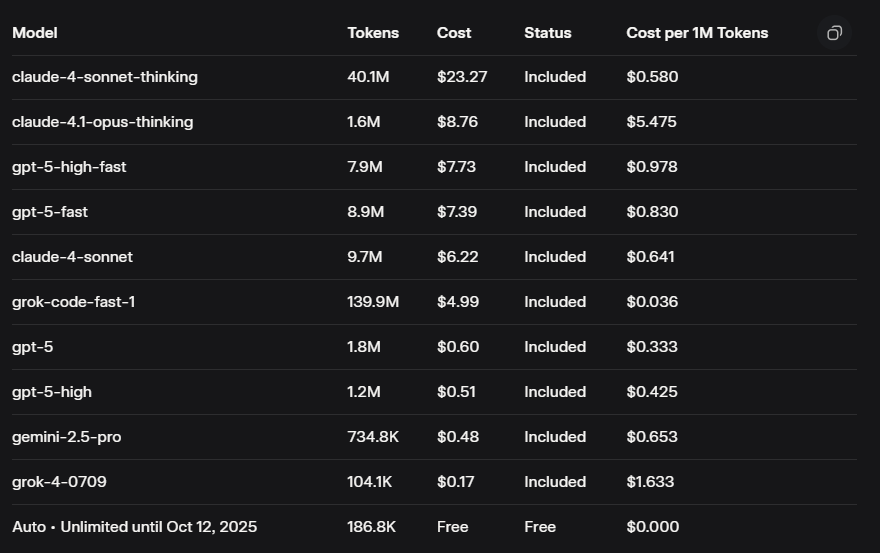Click the $5.475 cost per 1M value
880x553 pixels.
click(x=652, y=122)
